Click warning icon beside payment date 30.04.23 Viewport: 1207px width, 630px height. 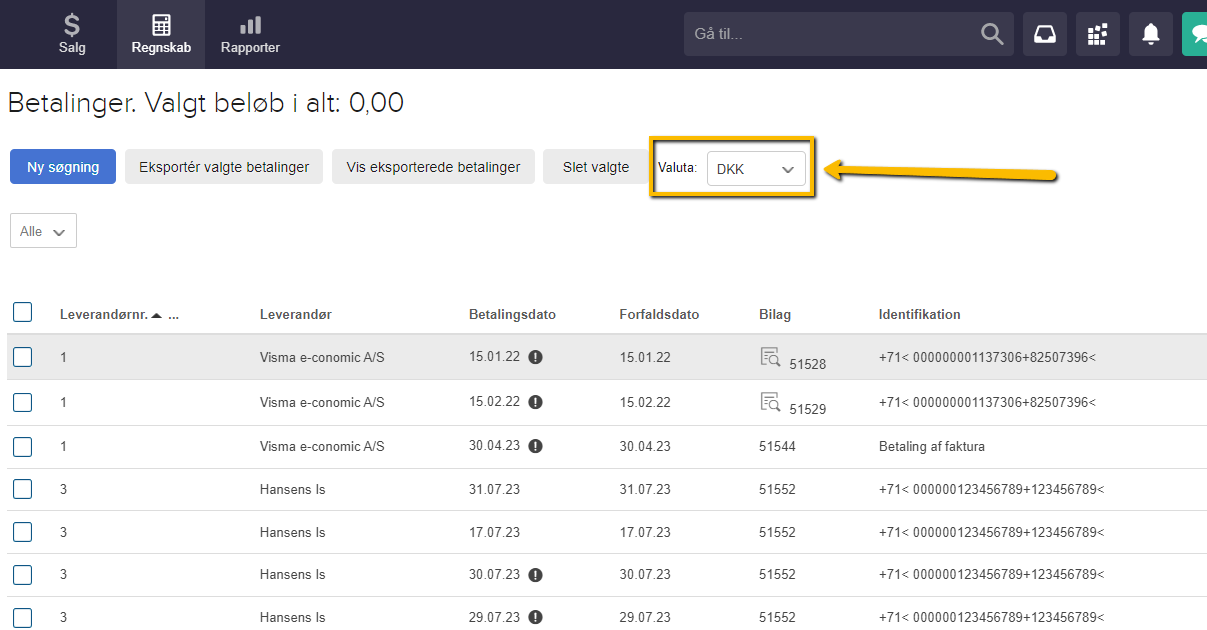(536, 446)
